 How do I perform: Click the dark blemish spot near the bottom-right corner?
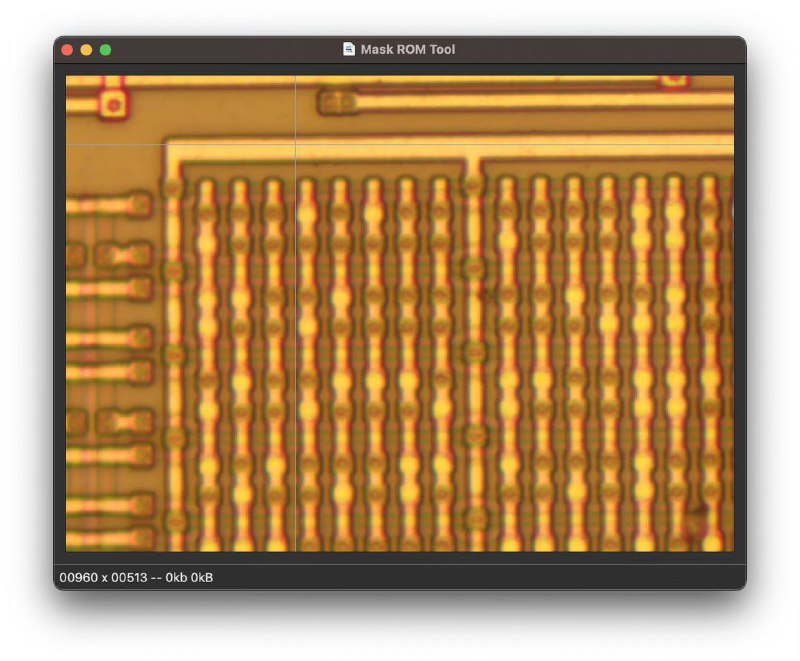[x=697, y=517]
